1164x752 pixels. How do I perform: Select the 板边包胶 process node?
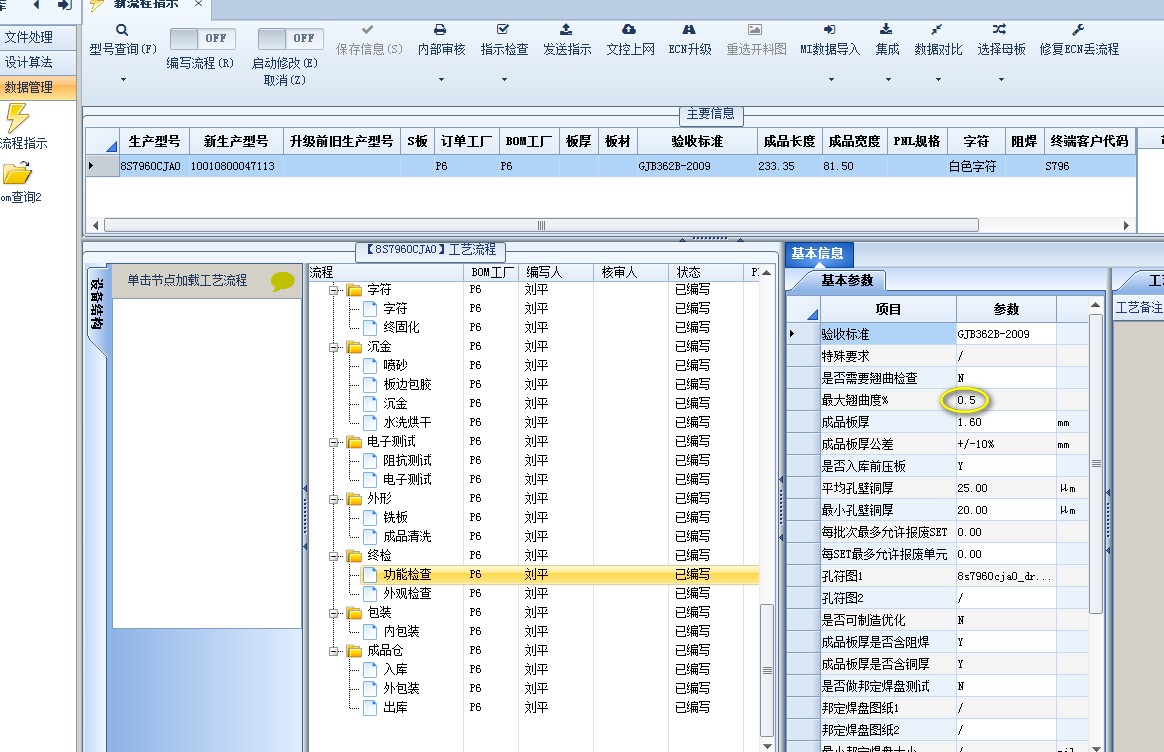click(407, 385)
